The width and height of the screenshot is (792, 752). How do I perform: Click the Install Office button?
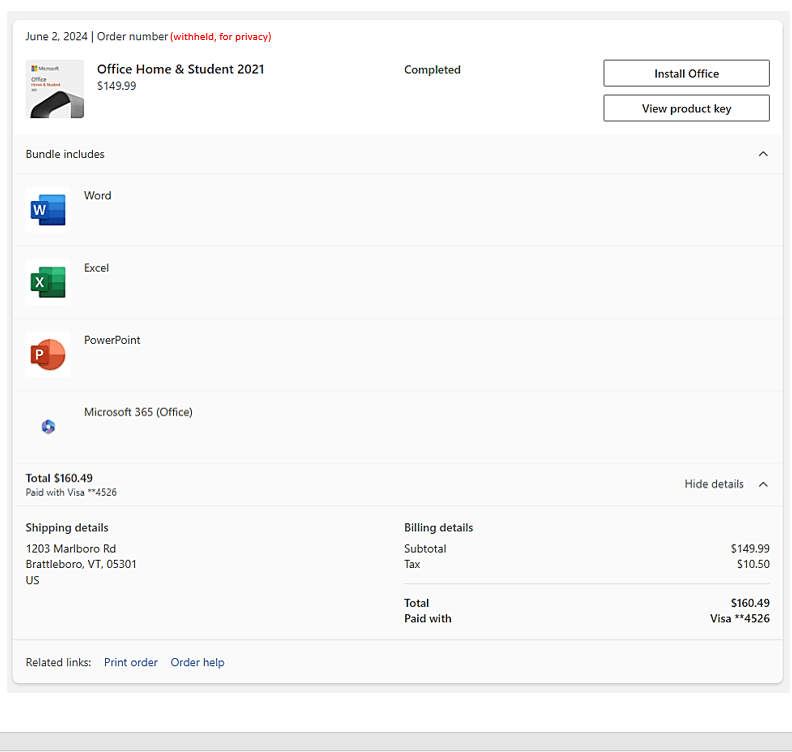click(x=686, y=73)
